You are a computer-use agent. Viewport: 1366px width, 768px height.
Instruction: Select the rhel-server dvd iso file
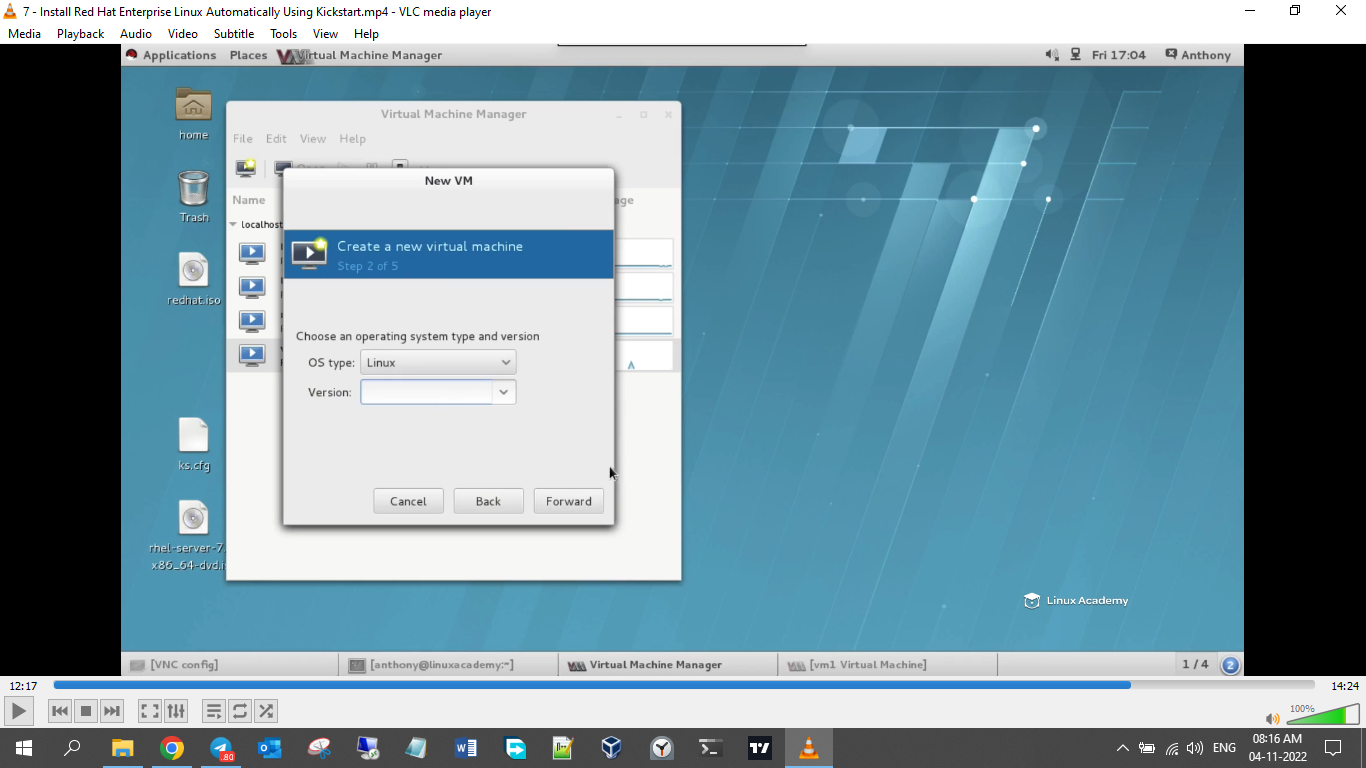(x=190, y=536)
